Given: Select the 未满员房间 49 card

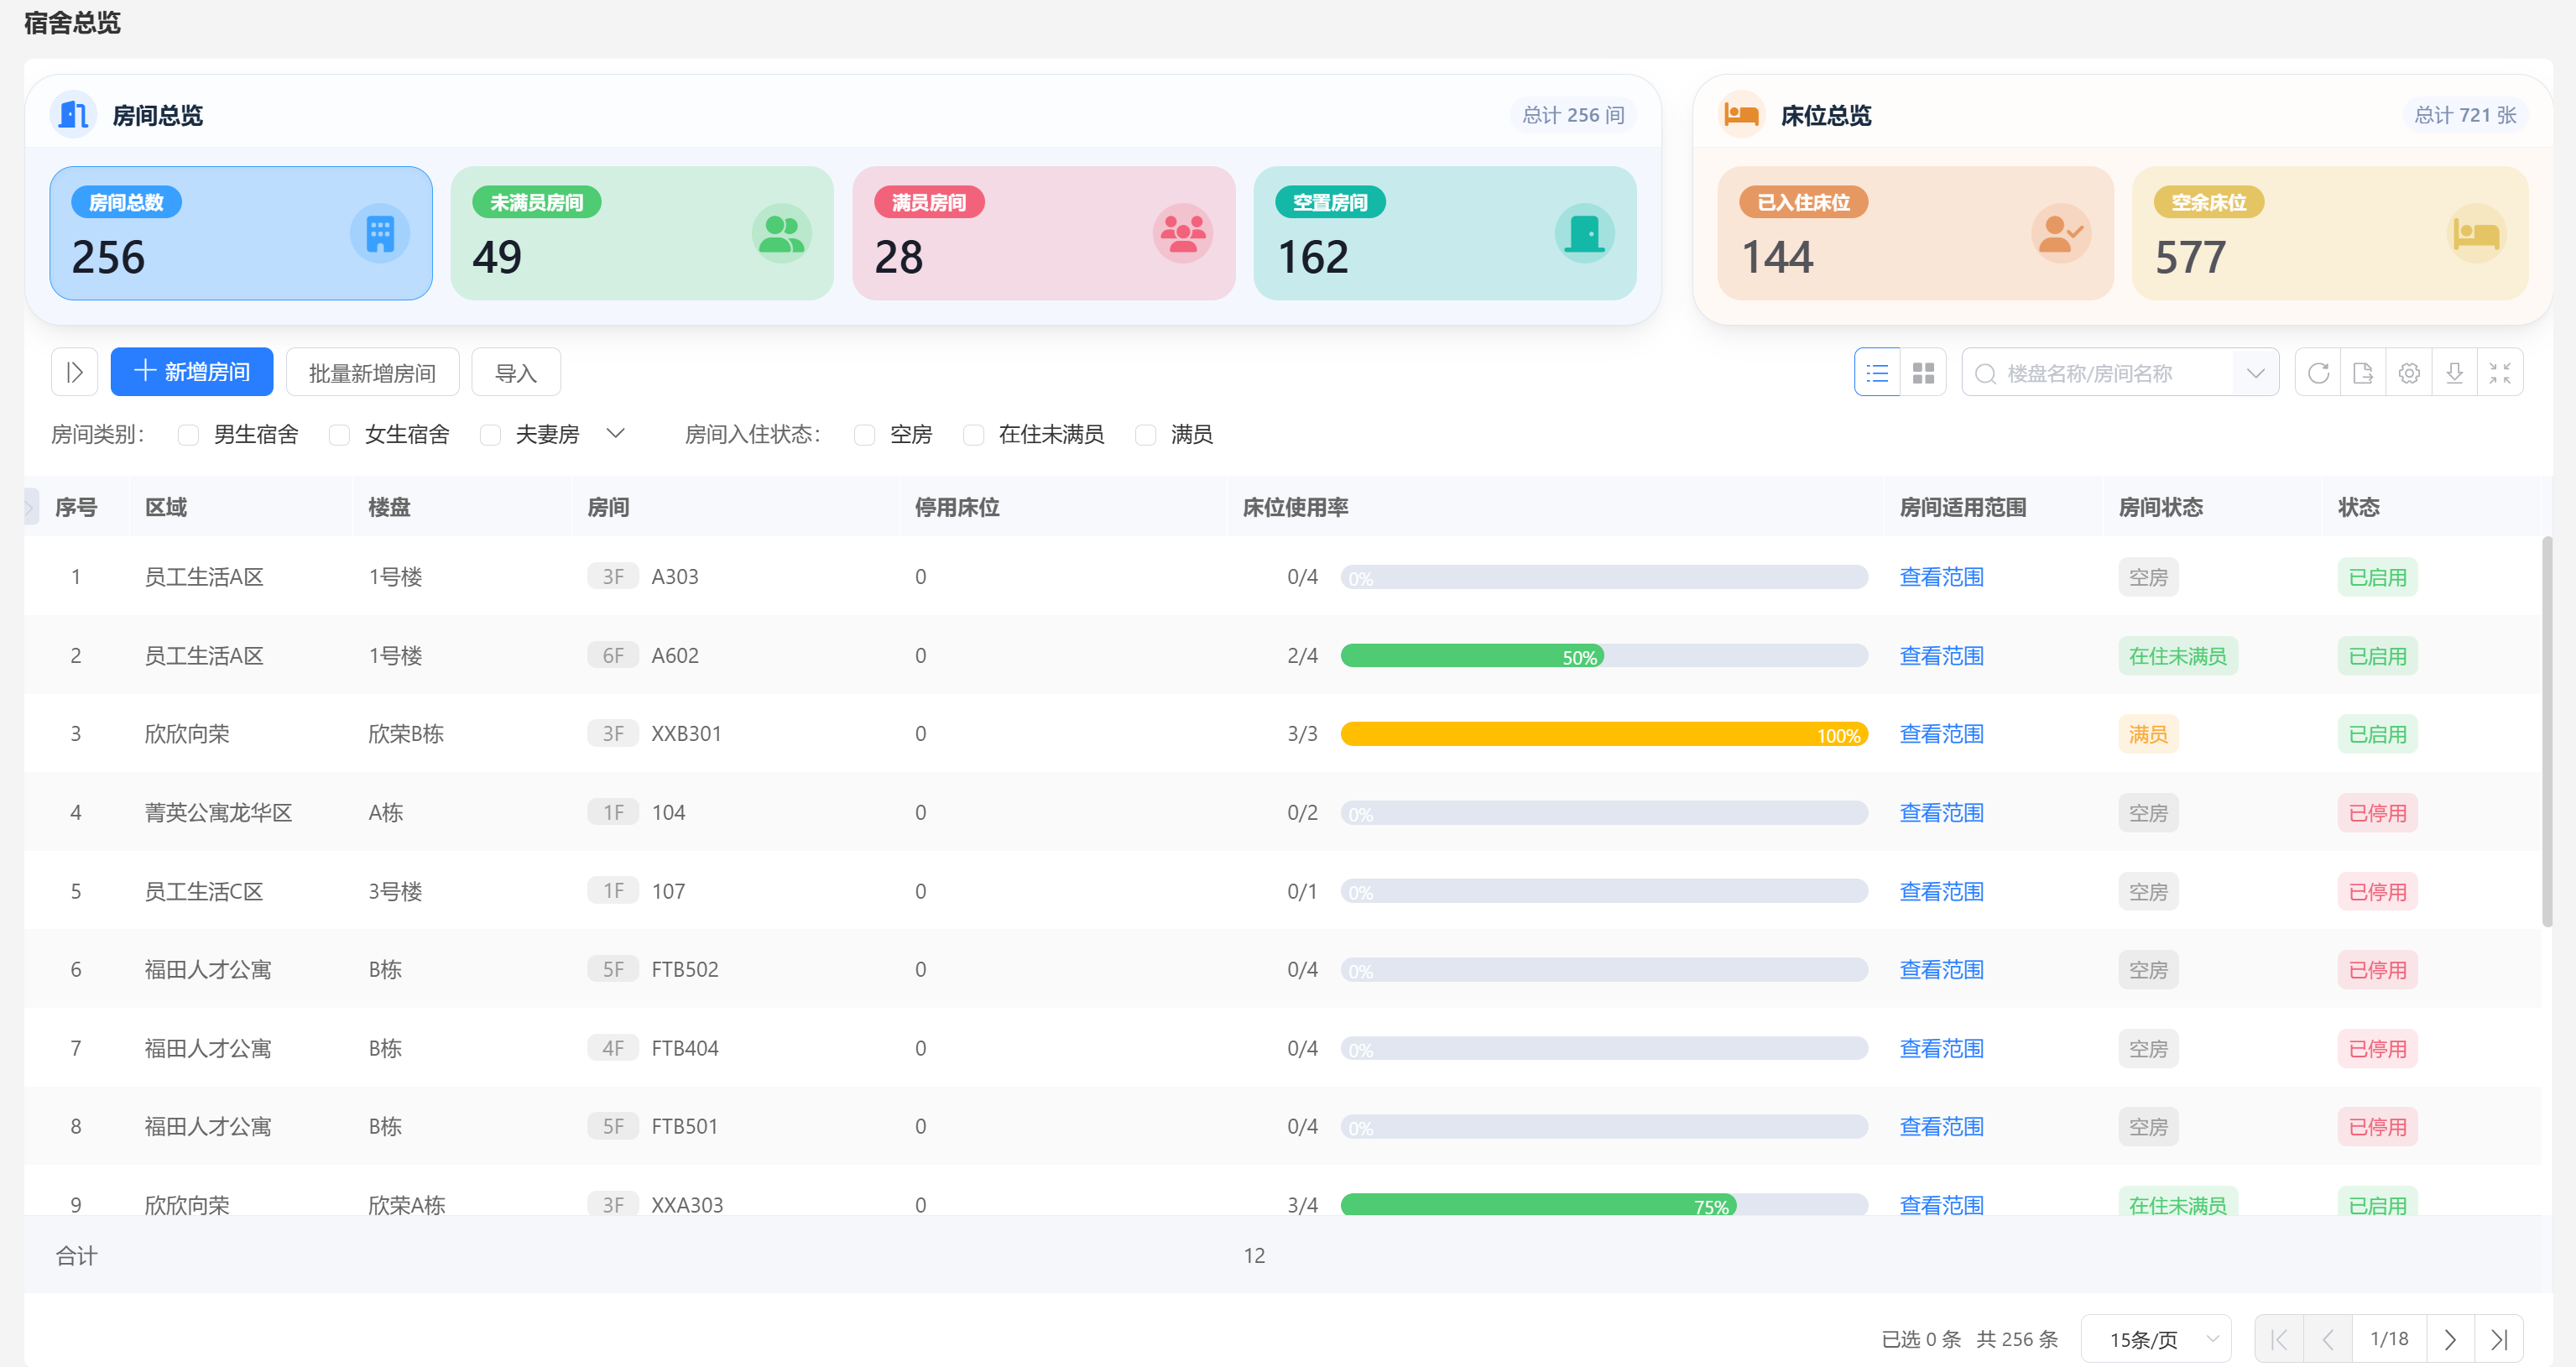Looking at the screenshot, I should click(x=642, y=233).
